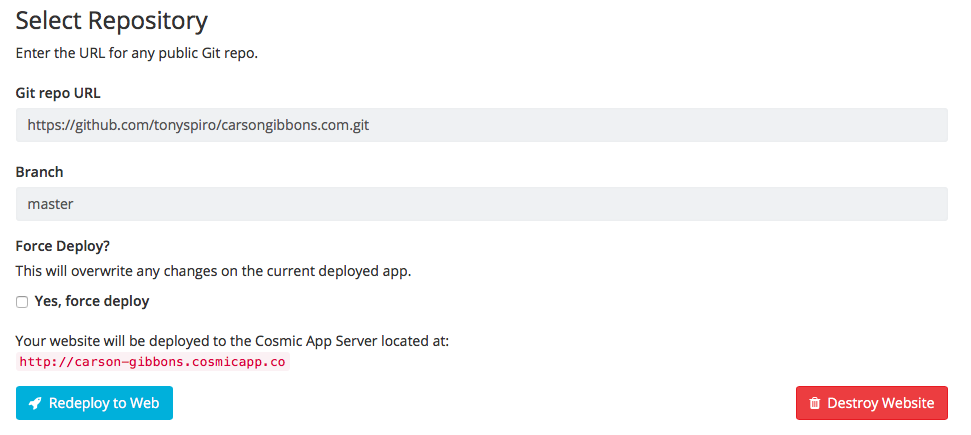Click empty right end of Git repo URL field
Image resolution: width=971 pixels, height=435 pixels.
coord(800,125)
